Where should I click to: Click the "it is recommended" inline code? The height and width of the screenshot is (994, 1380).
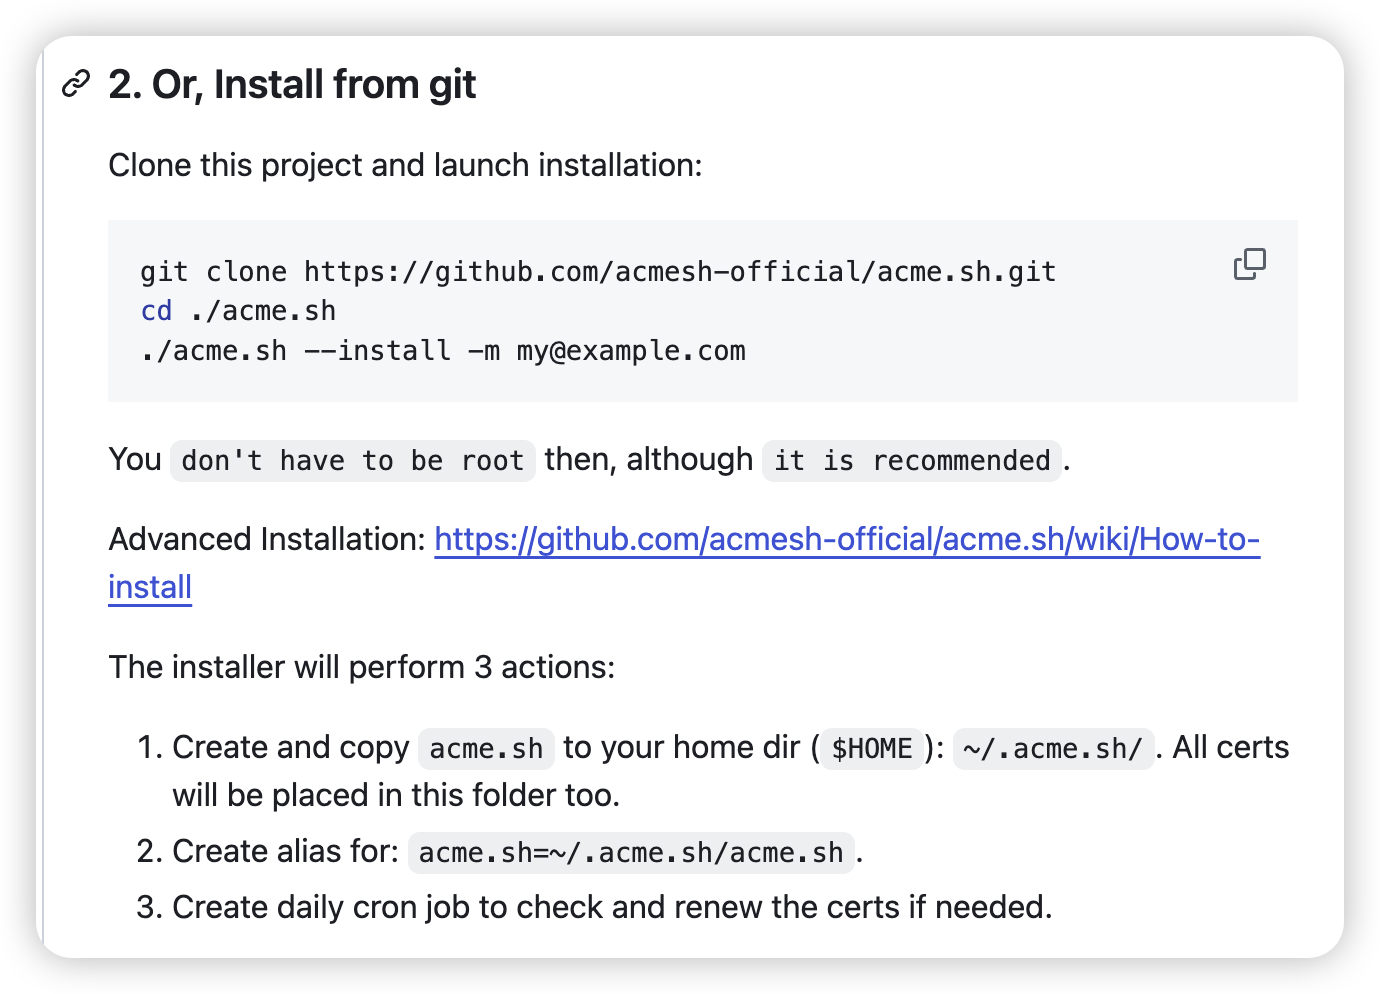912,461
